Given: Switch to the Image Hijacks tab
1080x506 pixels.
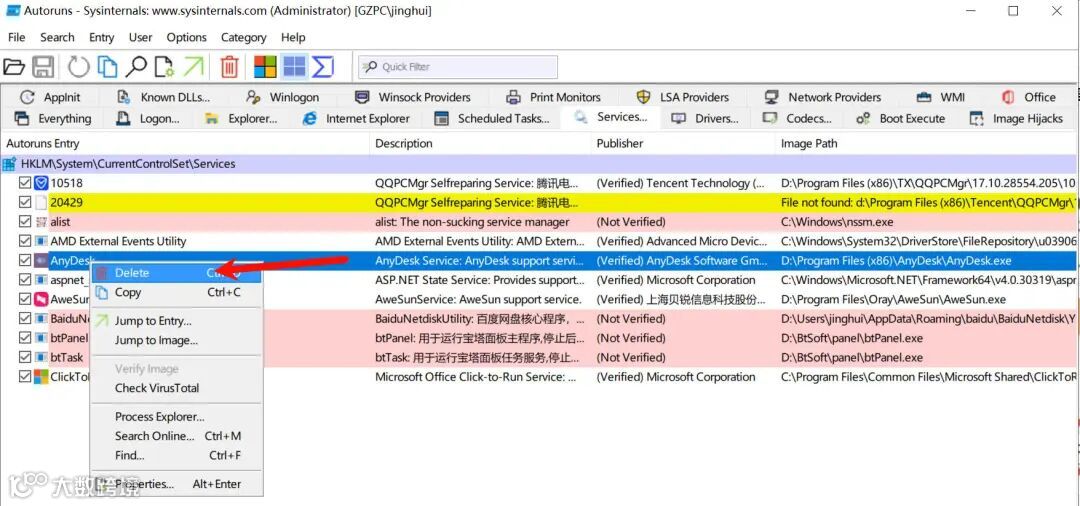Looking at the screenshot, I should [x=1017, y=118].
